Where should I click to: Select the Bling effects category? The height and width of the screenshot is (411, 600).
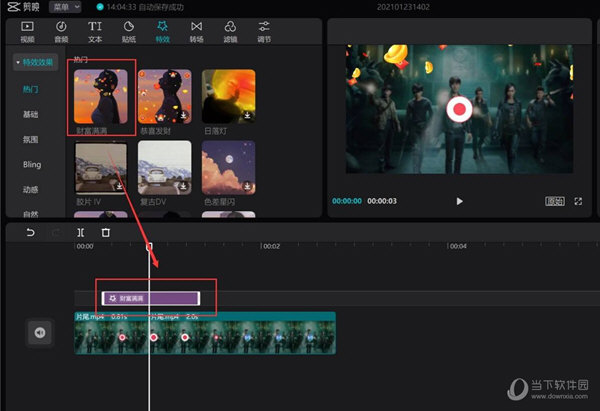(x=32, y=164)
